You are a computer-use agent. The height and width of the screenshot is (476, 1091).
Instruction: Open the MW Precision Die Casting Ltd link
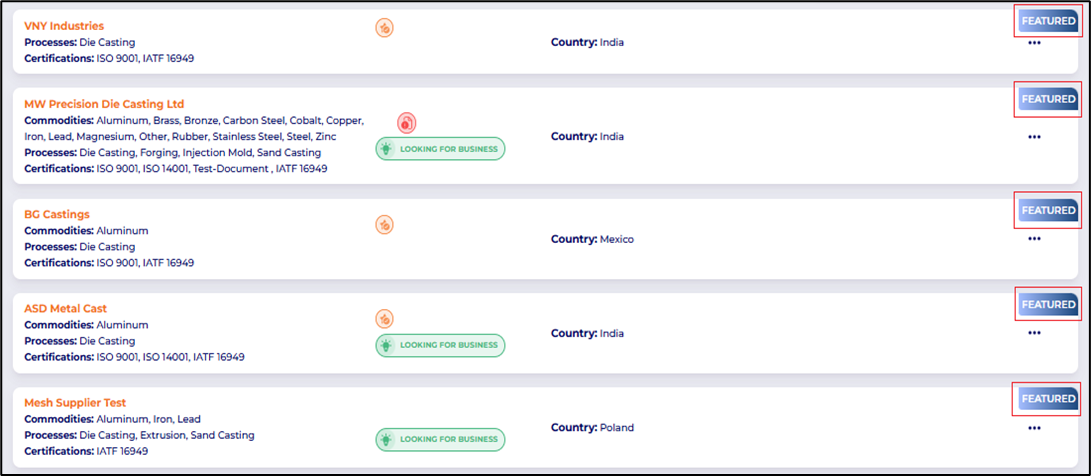(x=104, y=104)
